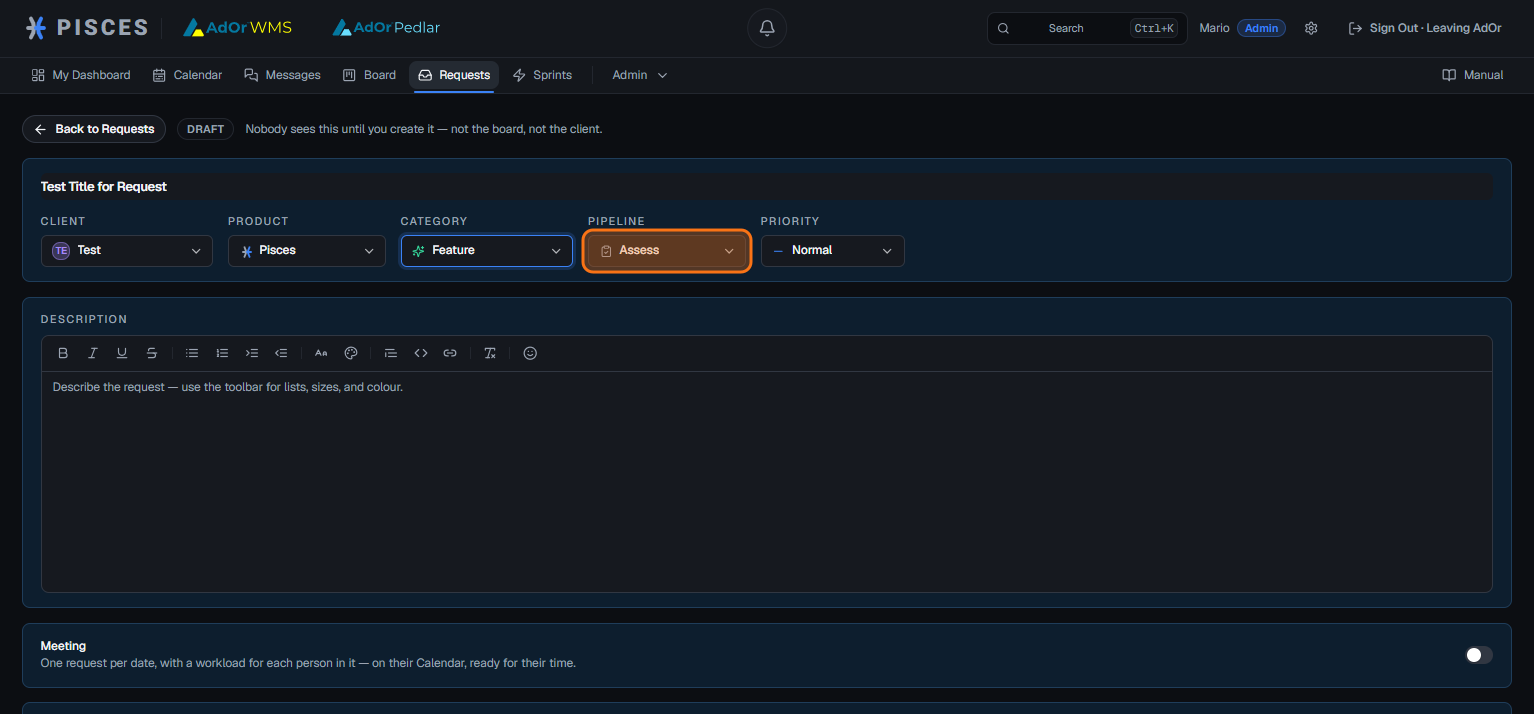
Task: Open the Sprints tab
Action: click(542, 75)
